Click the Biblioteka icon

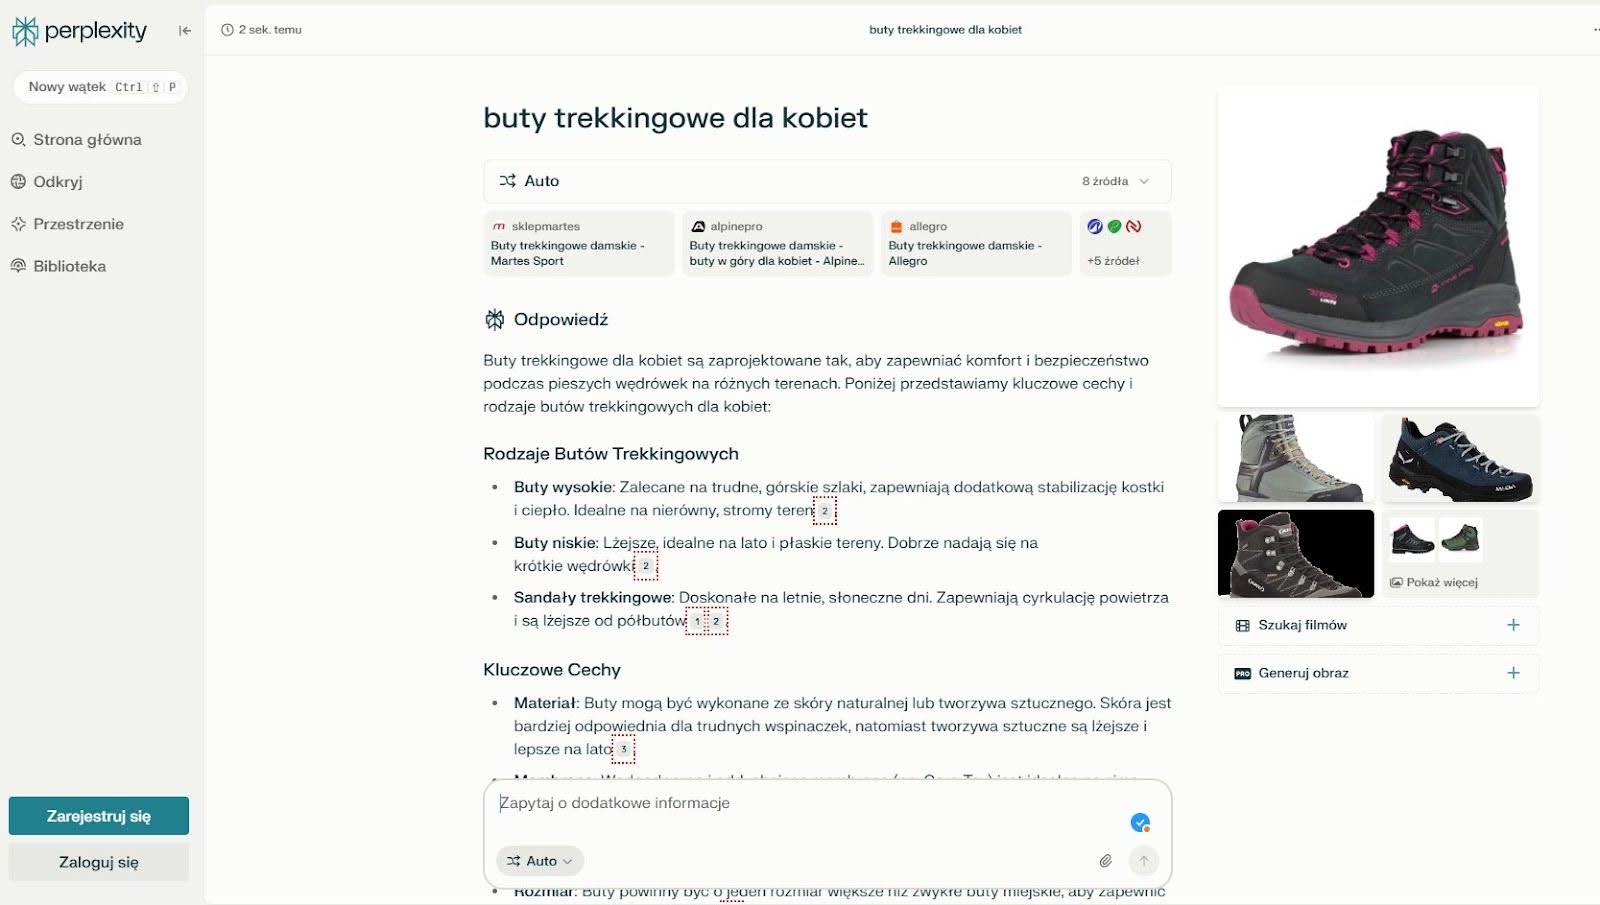(x=18, y=266)
